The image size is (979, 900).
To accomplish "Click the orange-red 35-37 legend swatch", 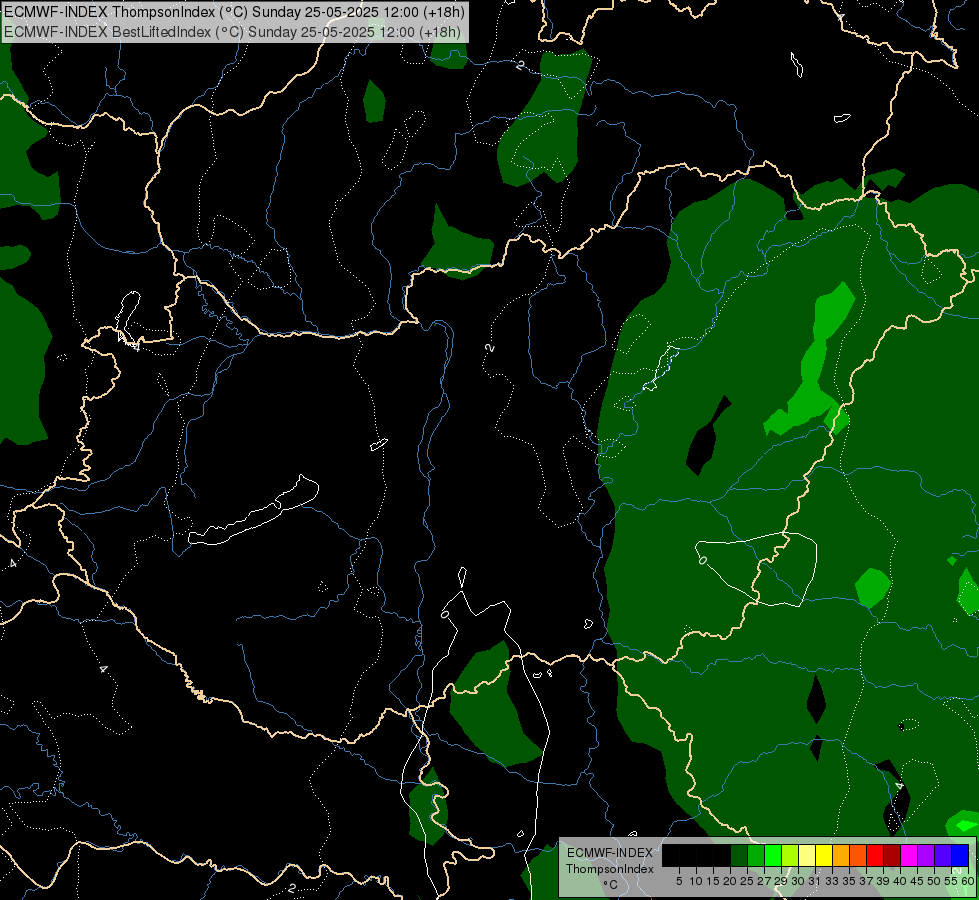I will pyautogui.click(x=858, y=855).
